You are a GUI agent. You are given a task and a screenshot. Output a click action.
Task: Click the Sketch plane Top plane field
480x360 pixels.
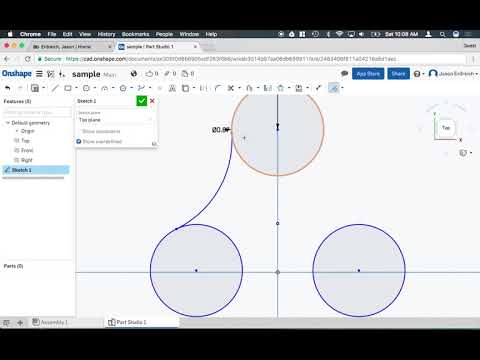tap(115, 120)
